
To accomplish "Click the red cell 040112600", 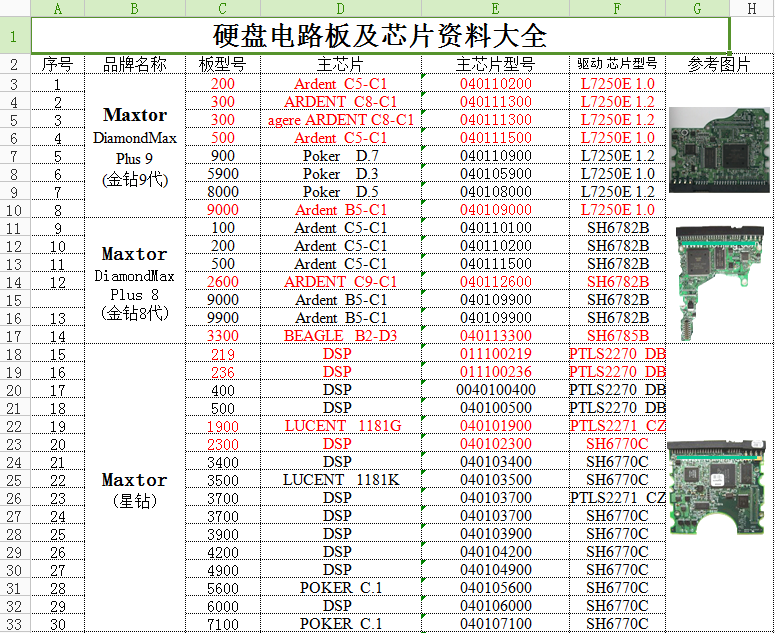I will click(x=495, y=282).
